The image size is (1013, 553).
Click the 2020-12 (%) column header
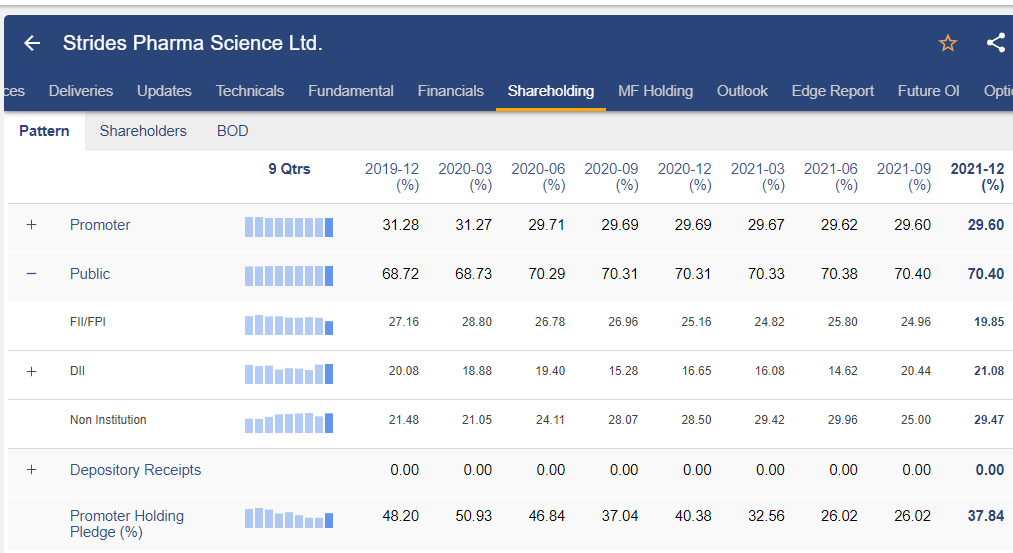point(684,177)
